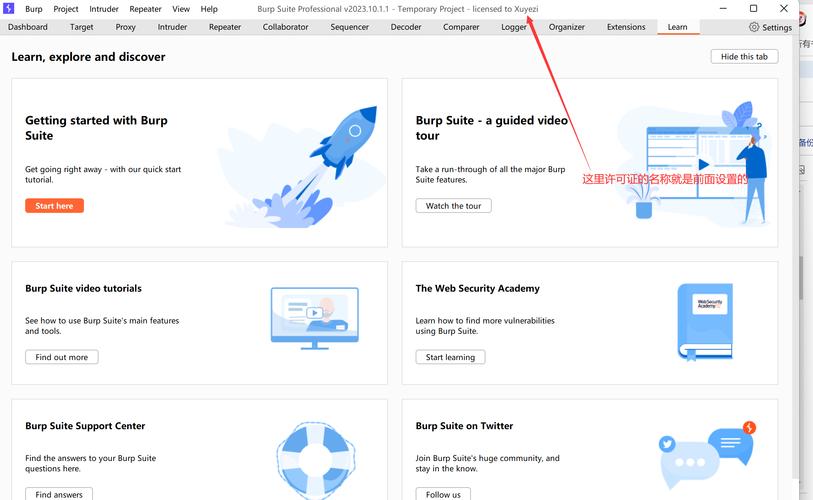The width and height of the screenshot is (813, 500).
Task: Click the Hide this tab button
Action: (744, 57)
